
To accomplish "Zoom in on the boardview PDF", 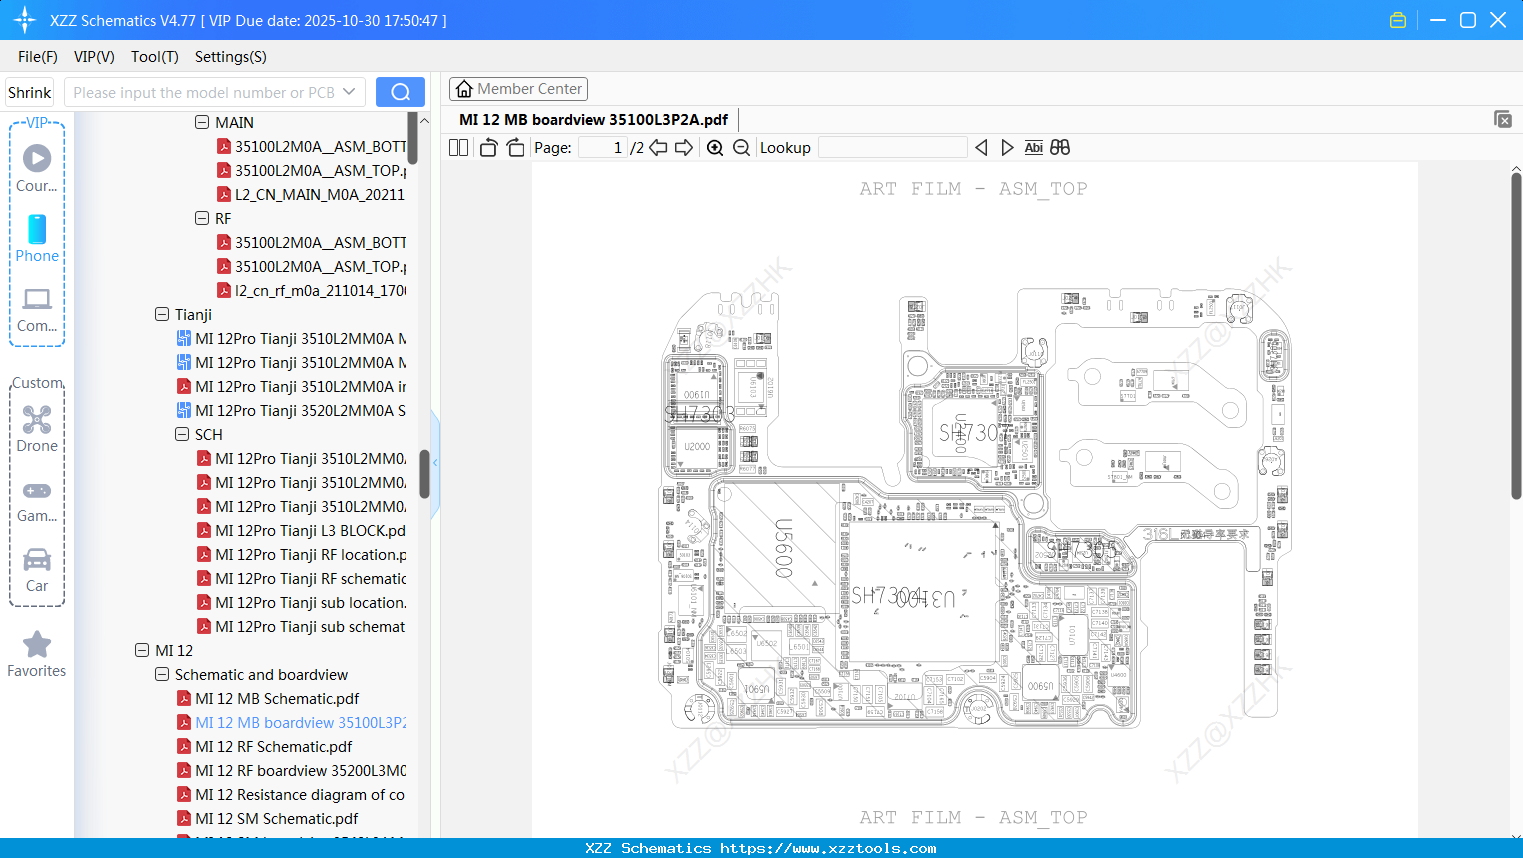I will coord(714,147).
